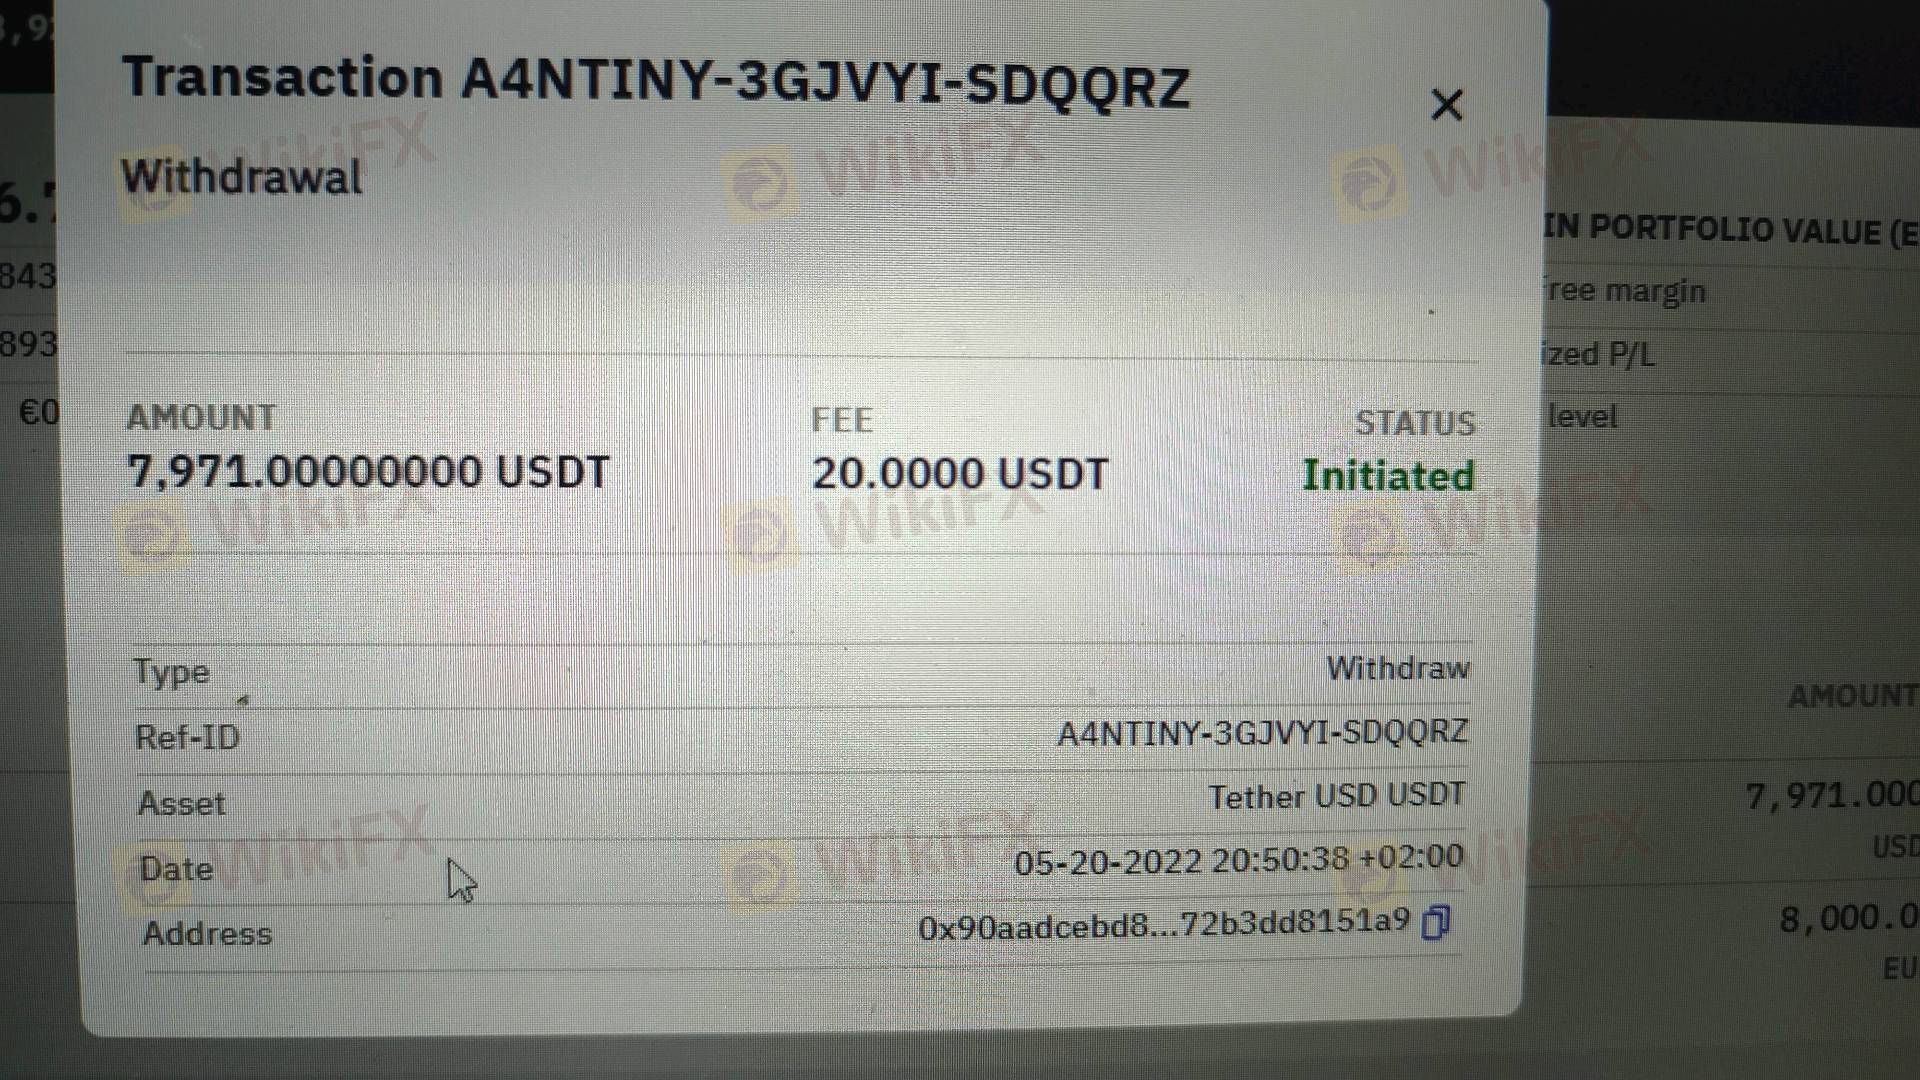Image resolution: width=1920 pixels, height=1080 pixels.
Task: Copy the withdrawal address icon
Action: [x=1436, y=921]
